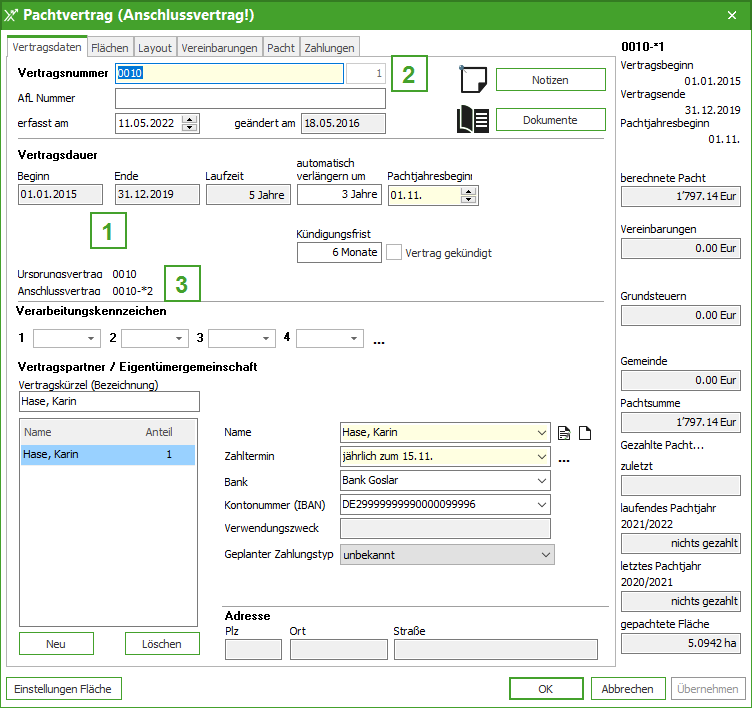The height and width of the screenshot is (708, 752).
Task: Open the Bank dropdown list
Action: tap(542, 481)
